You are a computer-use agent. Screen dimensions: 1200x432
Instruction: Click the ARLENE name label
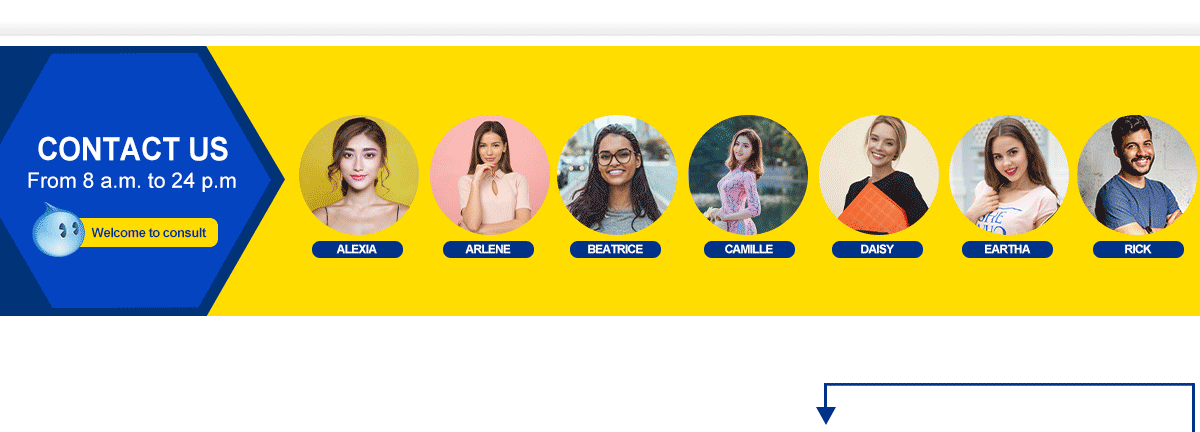point(488,249)
